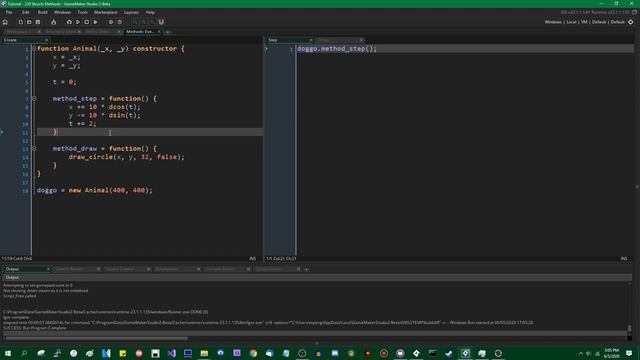Toggle the docking magnet icon

[161, 22]
